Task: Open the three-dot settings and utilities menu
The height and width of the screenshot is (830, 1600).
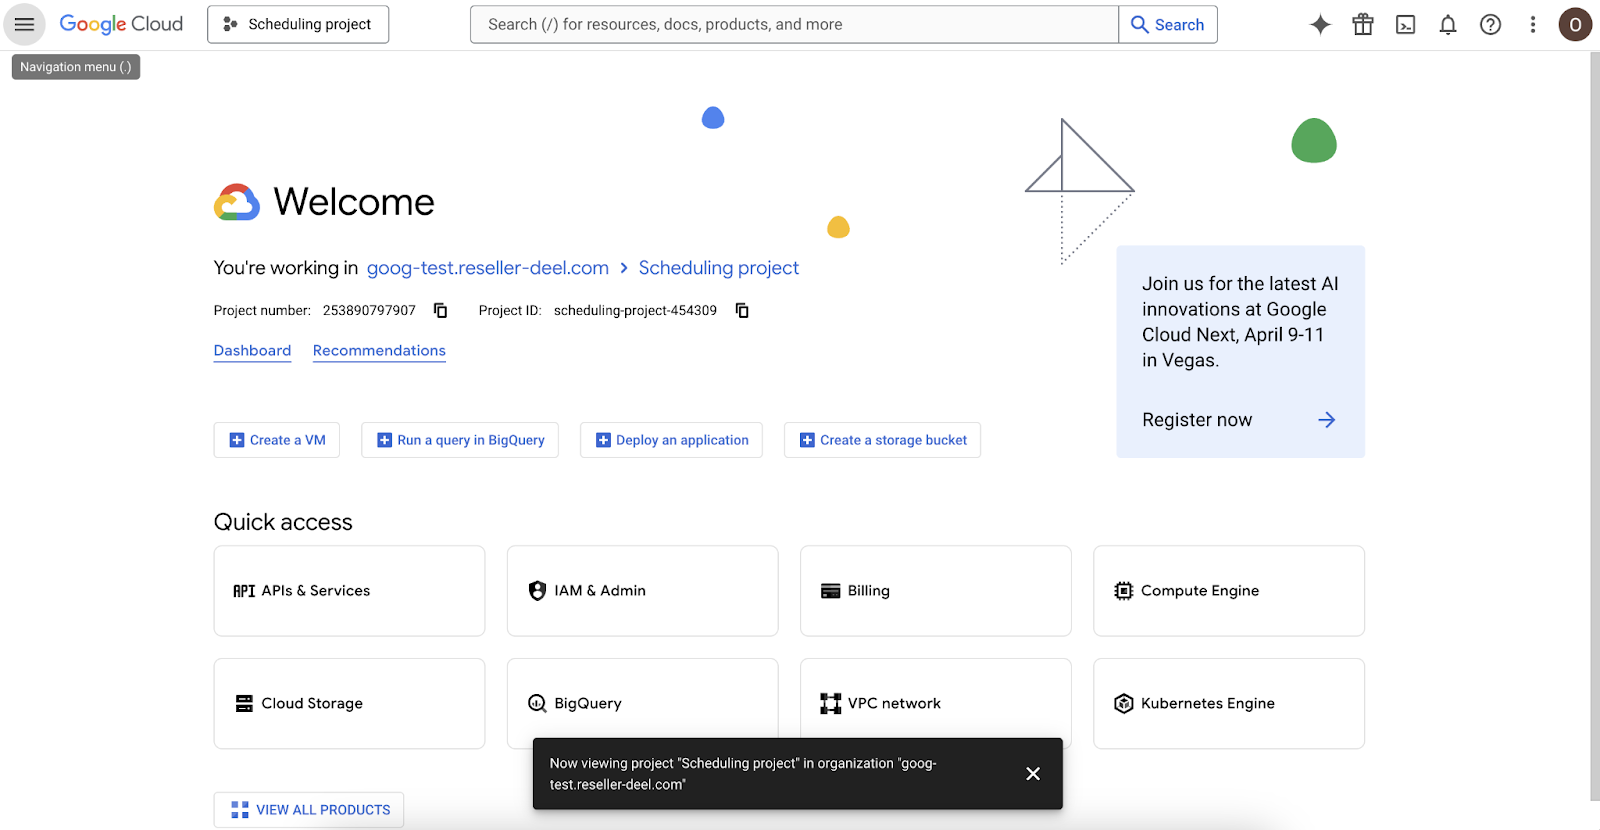Action: [x=1533, y=25]
